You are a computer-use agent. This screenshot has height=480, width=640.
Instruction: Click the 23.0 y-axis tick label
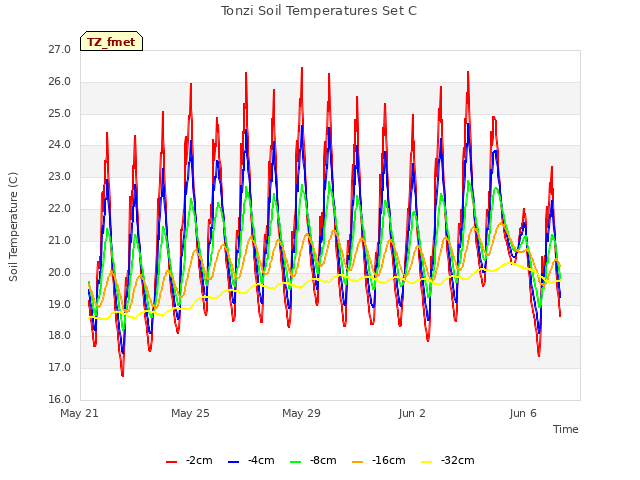coord(60,177)
